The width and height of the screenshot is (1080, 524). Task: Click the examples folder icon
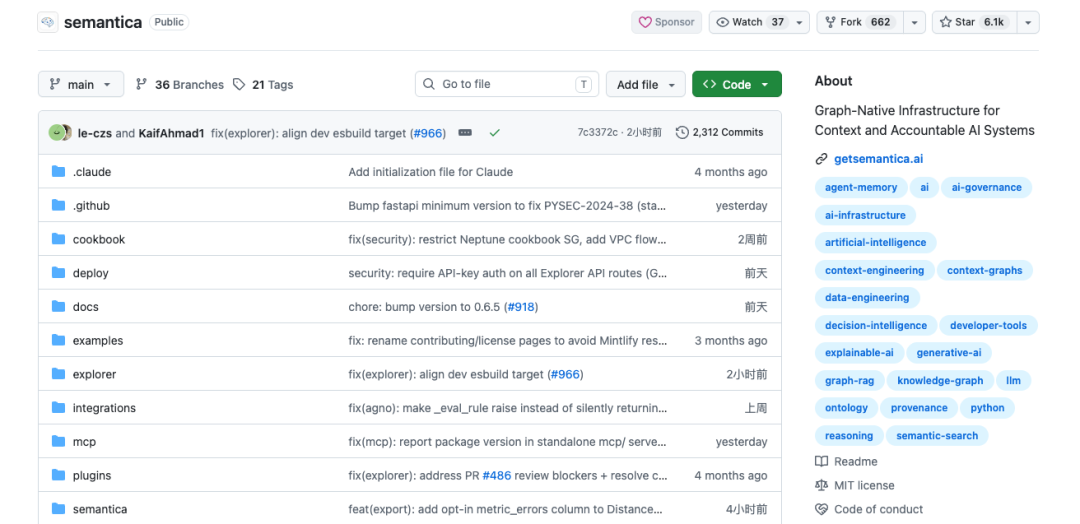click(59, 340)
